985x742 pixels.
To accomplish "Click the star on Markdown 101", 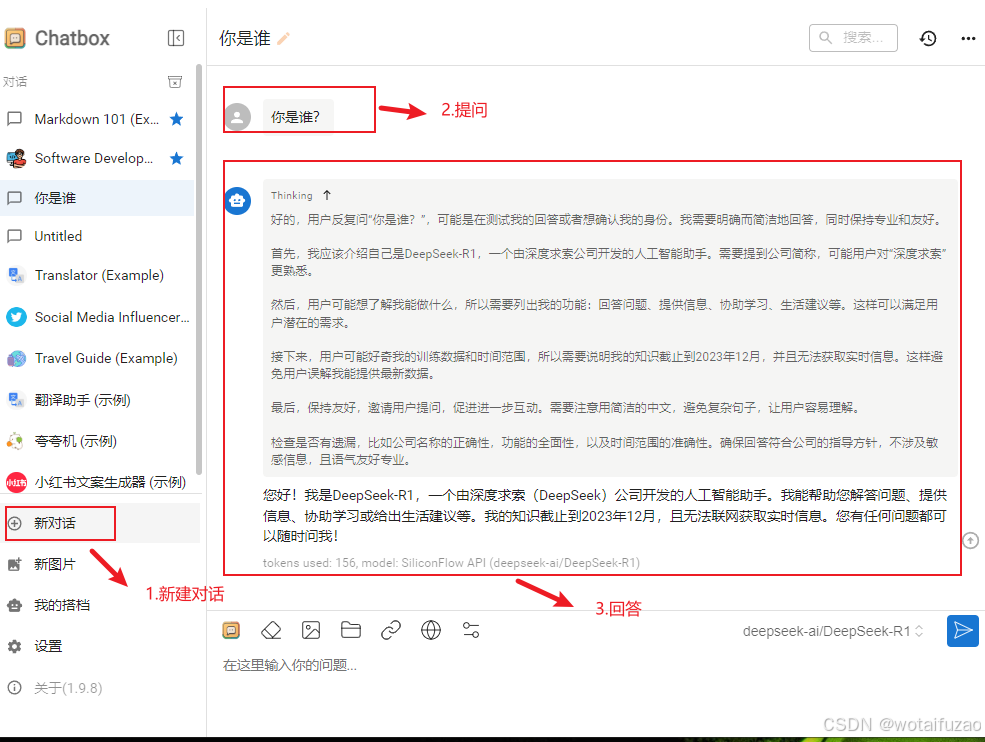I will pyautogui.click(x=177, y=119).
